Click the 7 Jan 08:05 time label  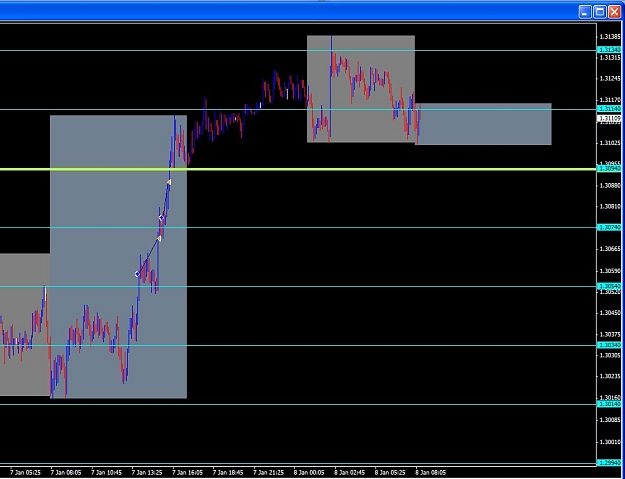pyautogui.click(x=66, y=473)
